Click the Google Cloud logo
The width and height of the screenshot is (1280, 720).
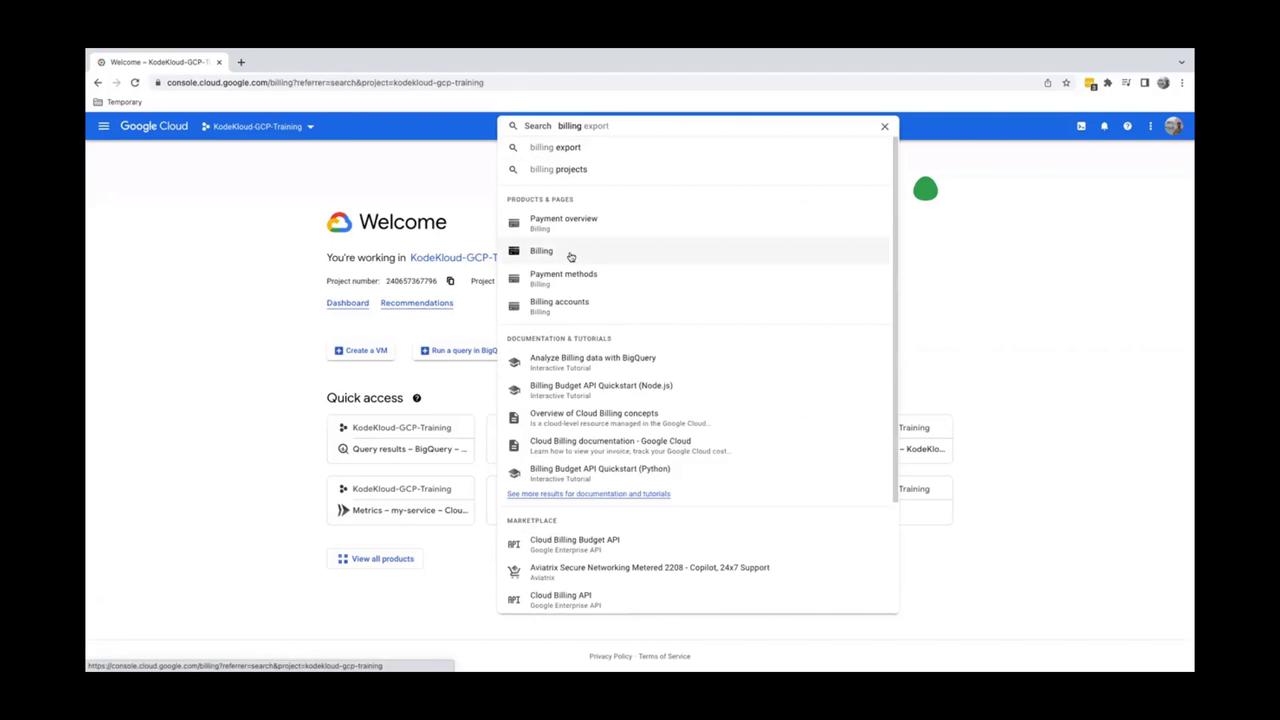[x=154, y=126]
